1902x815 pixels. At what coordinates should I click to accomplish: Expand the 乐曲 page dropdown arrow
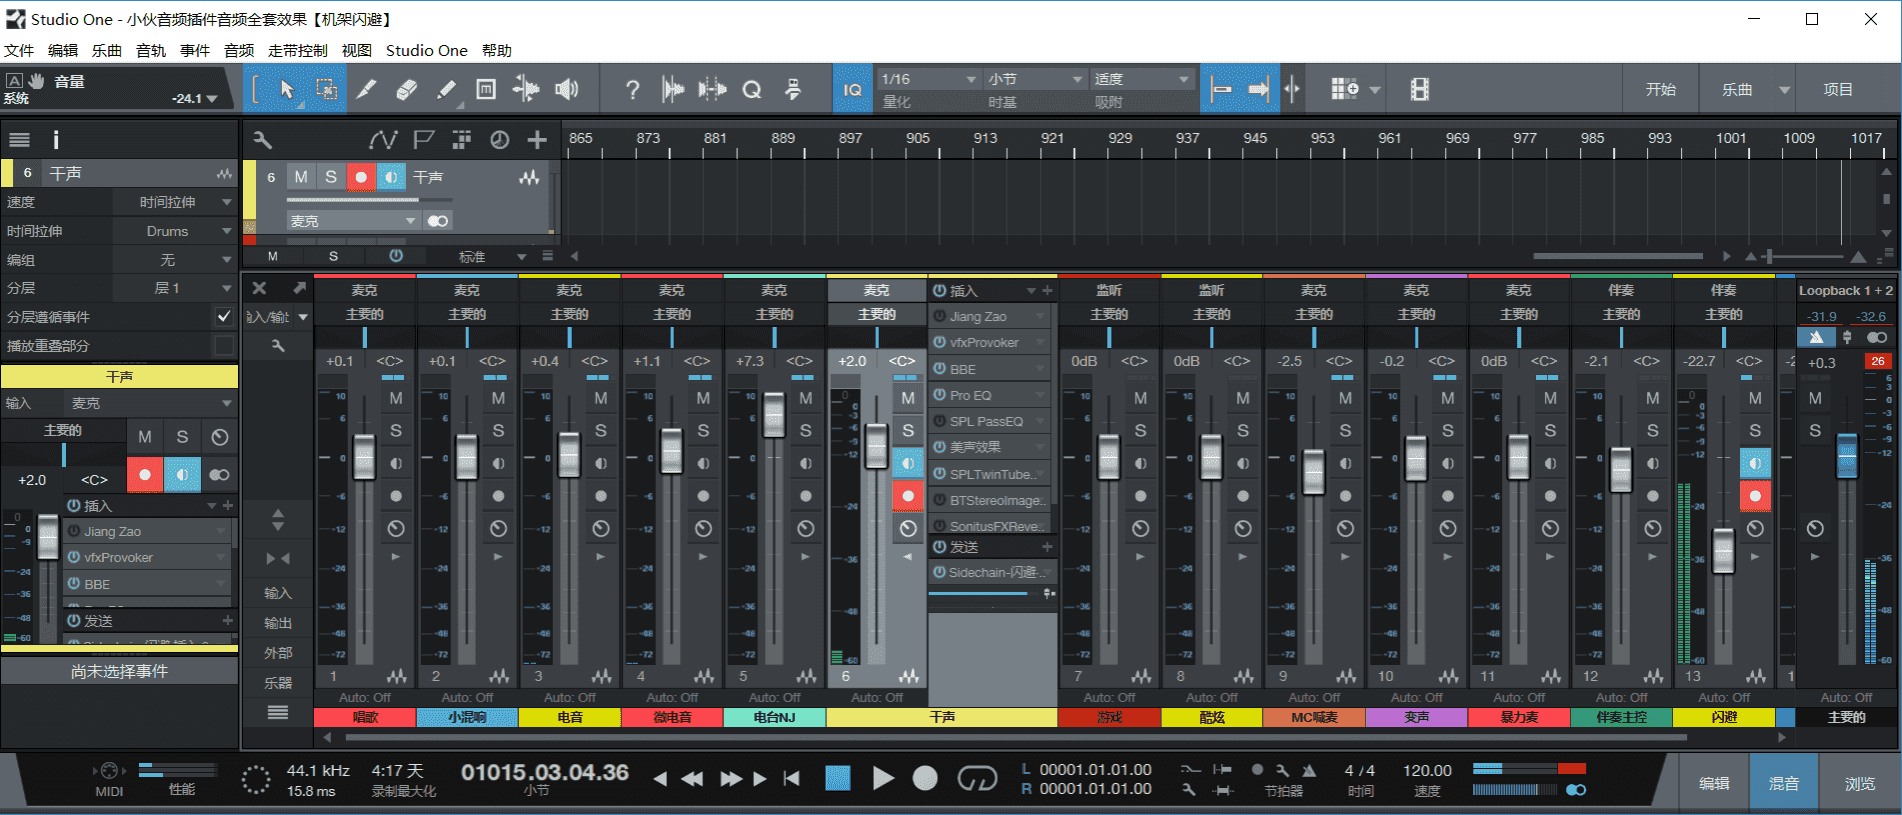tap(1784, 90)
